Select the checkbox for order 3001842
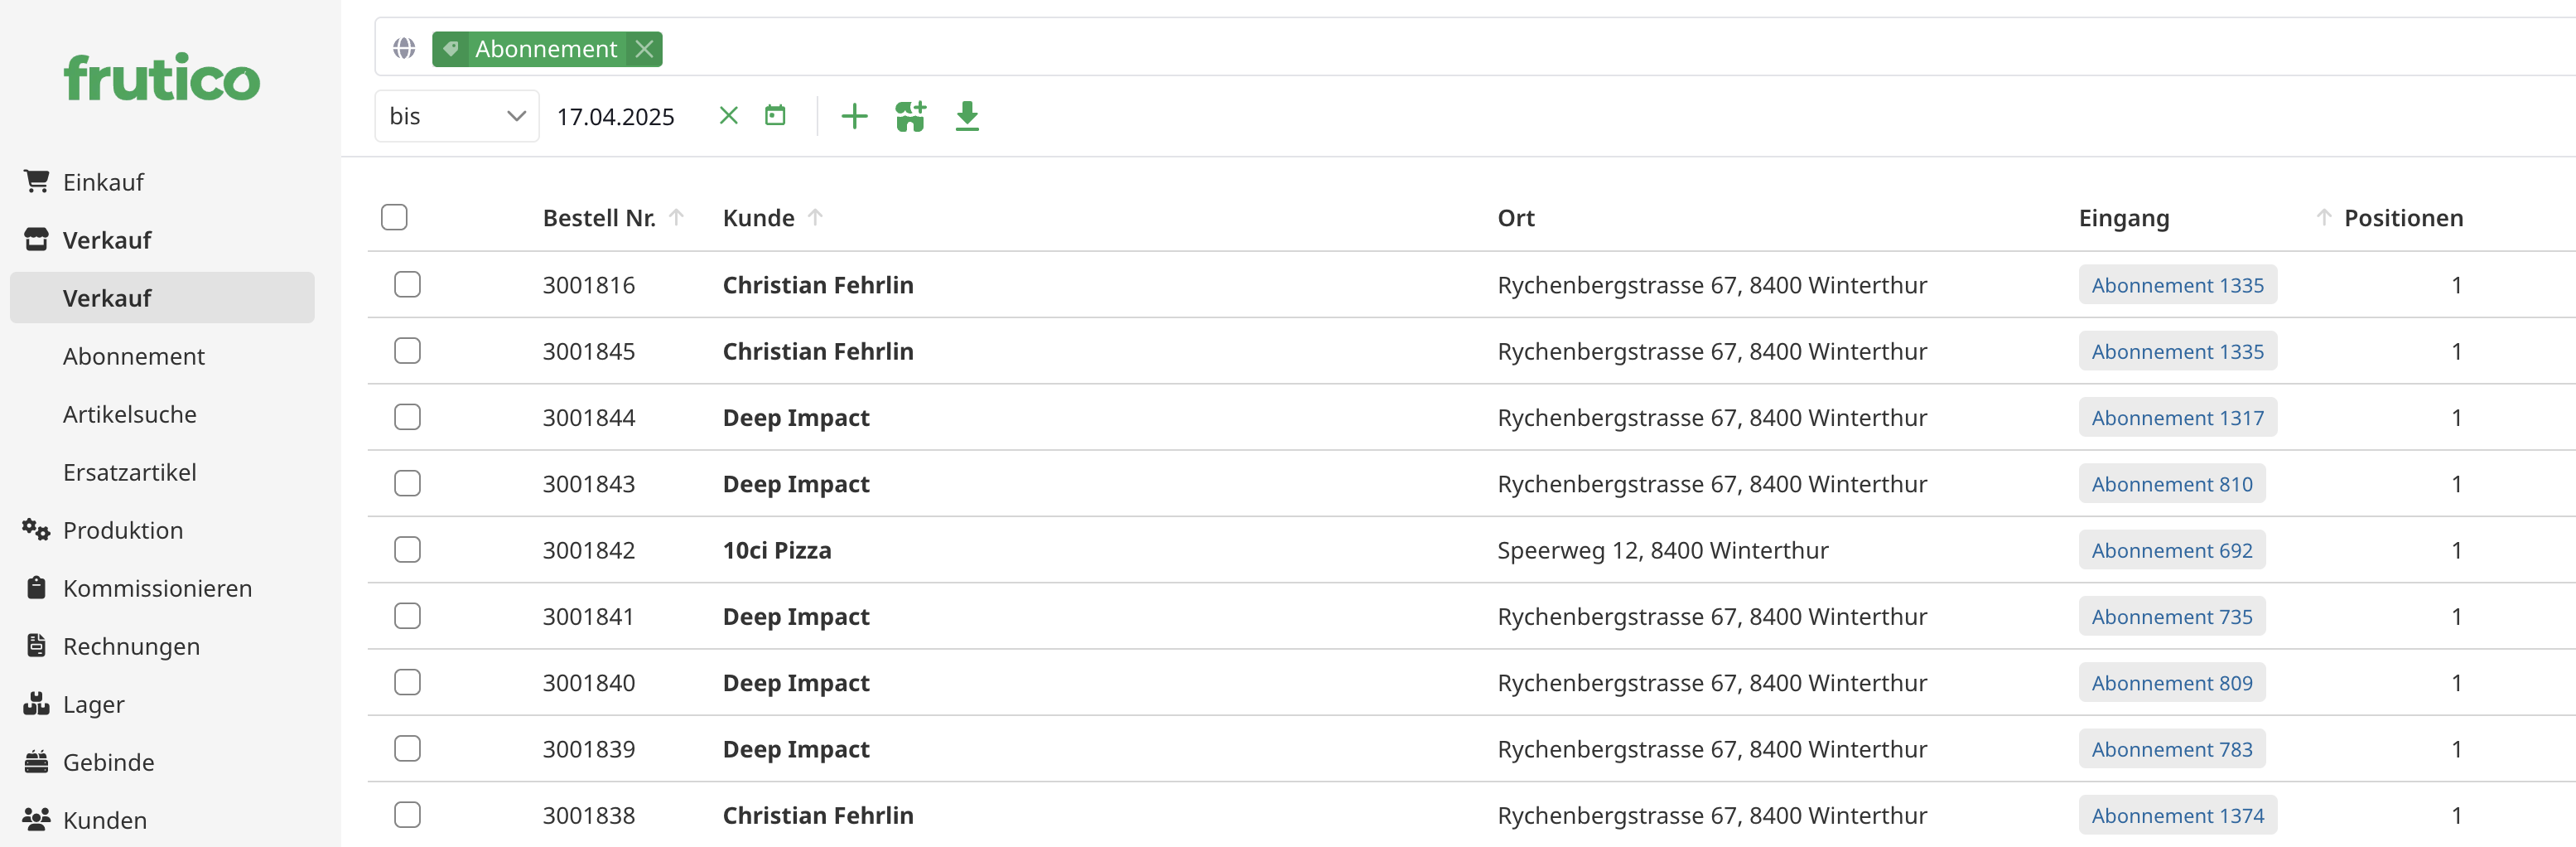Image resolution: width=2576 pixels, height=847 pixels. [407, 549]
